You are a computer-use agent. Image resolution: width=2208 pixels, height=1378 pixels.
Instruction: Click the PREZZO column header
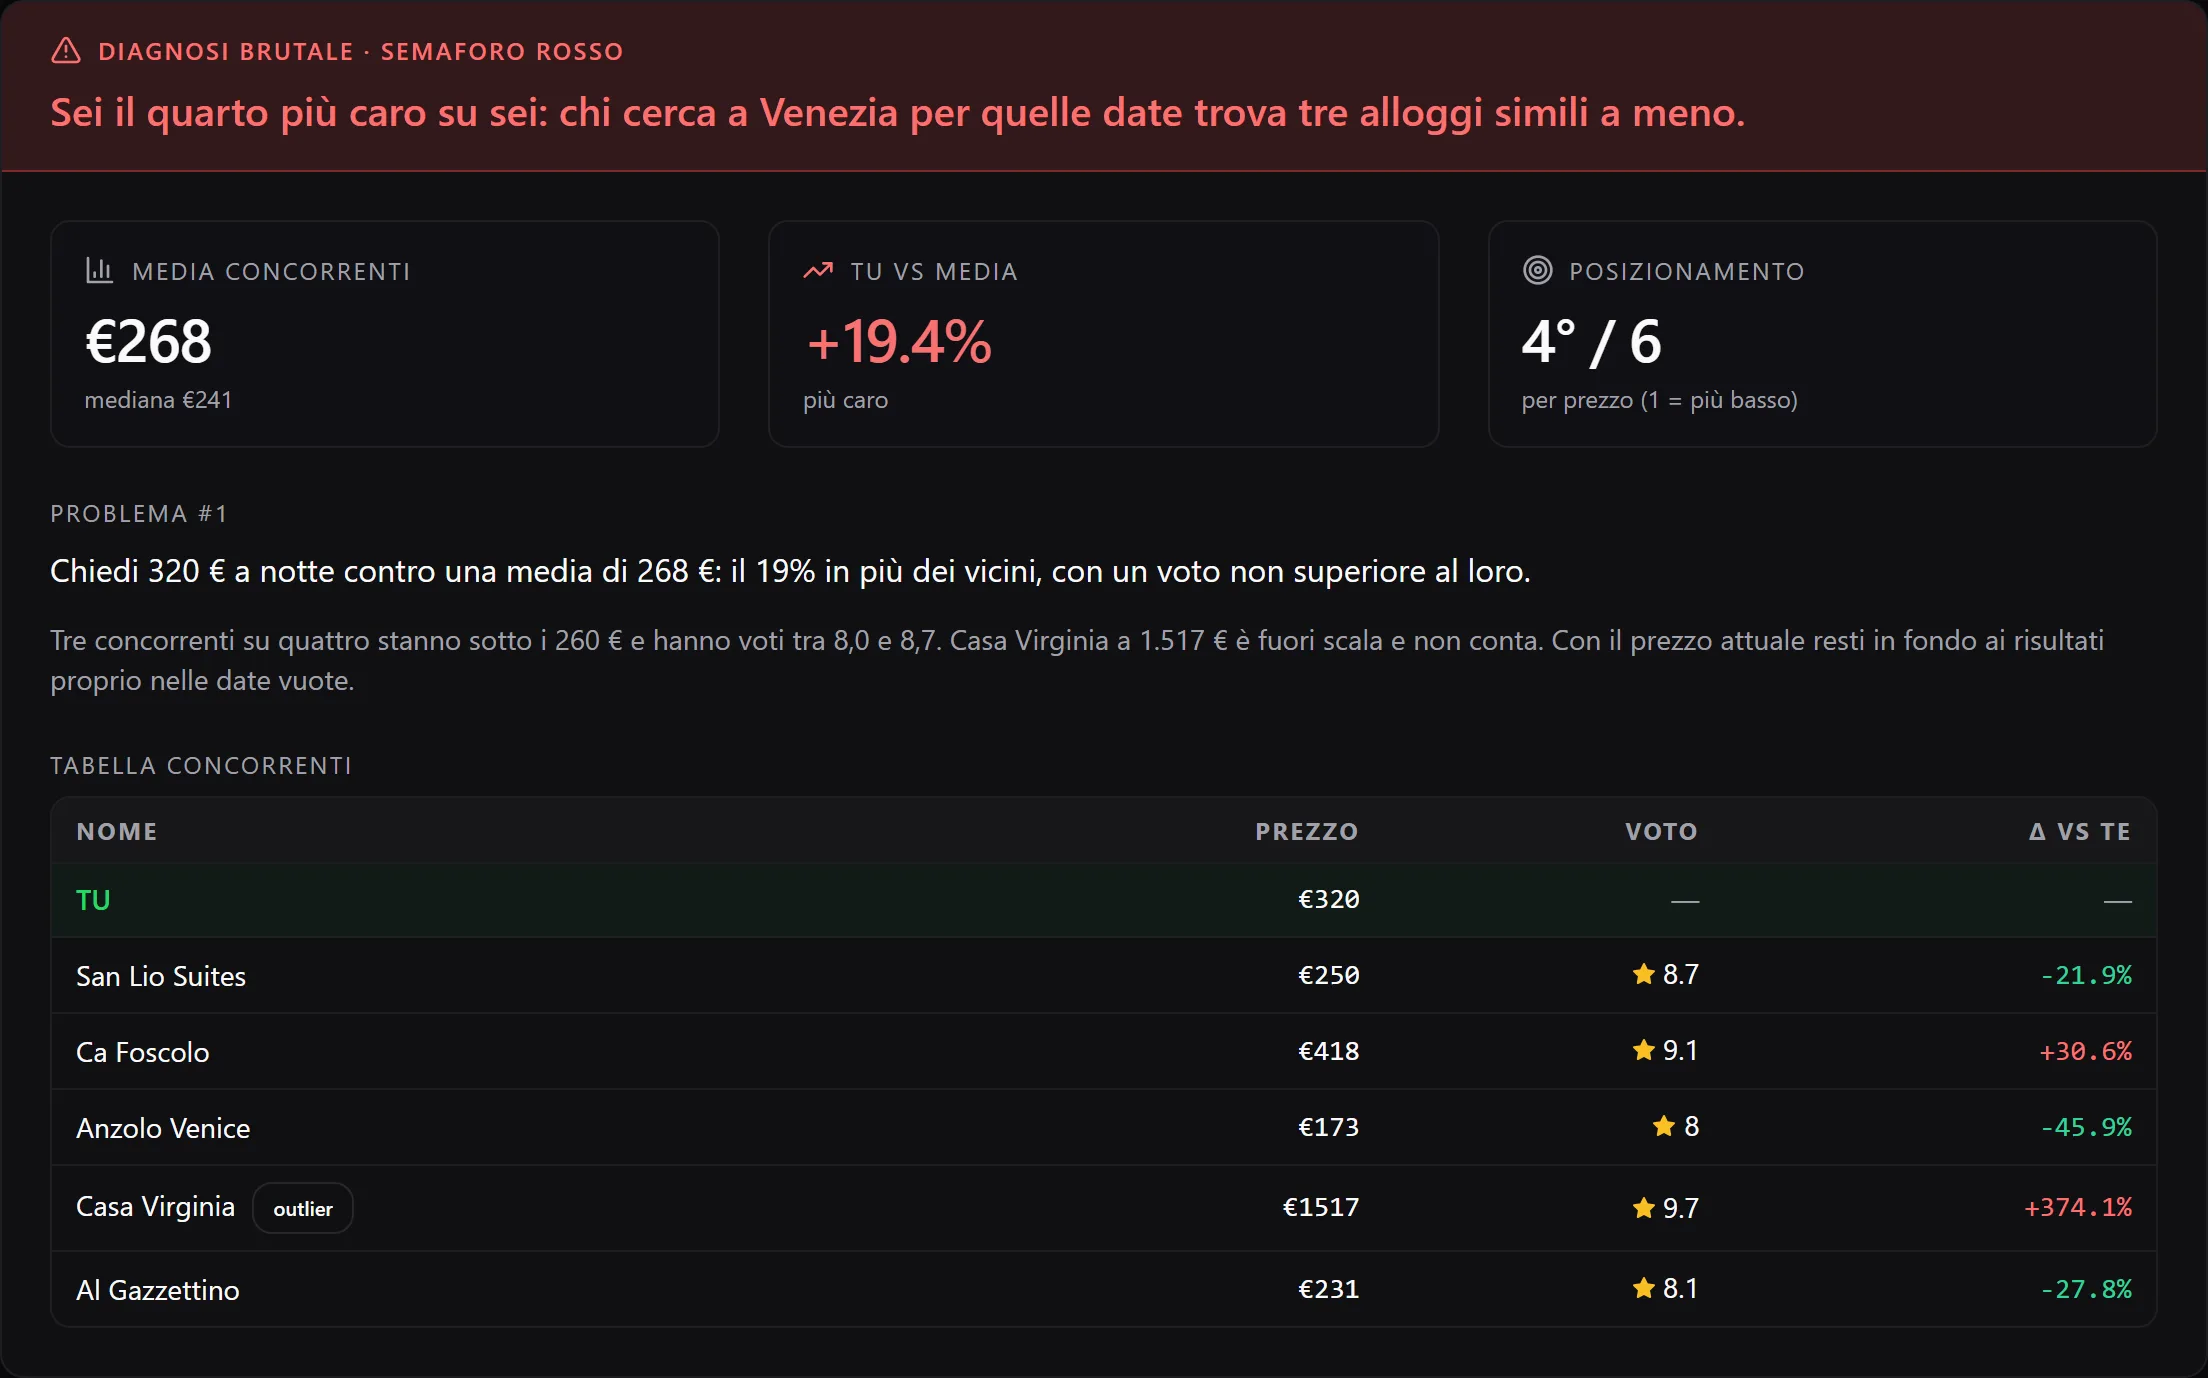(x=1307, y=831)
